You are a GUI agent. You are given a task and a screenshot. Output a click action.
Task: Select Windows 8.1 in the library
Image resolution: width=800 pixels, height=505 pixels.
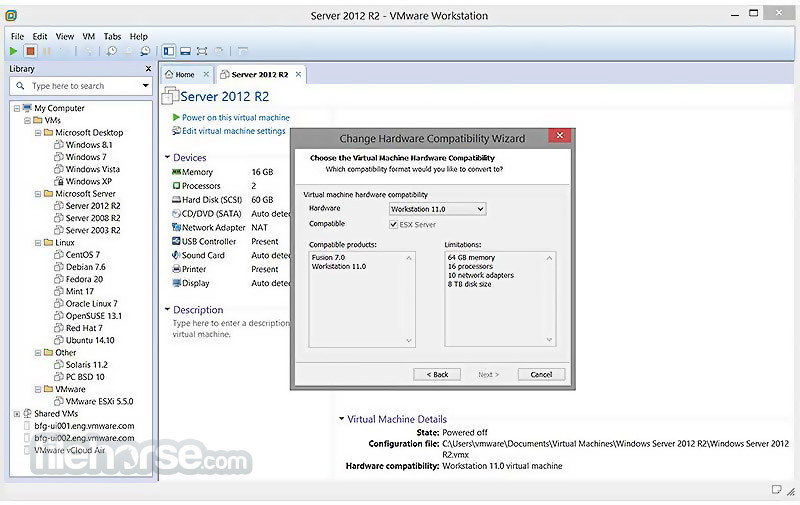(x=89, y=145)
